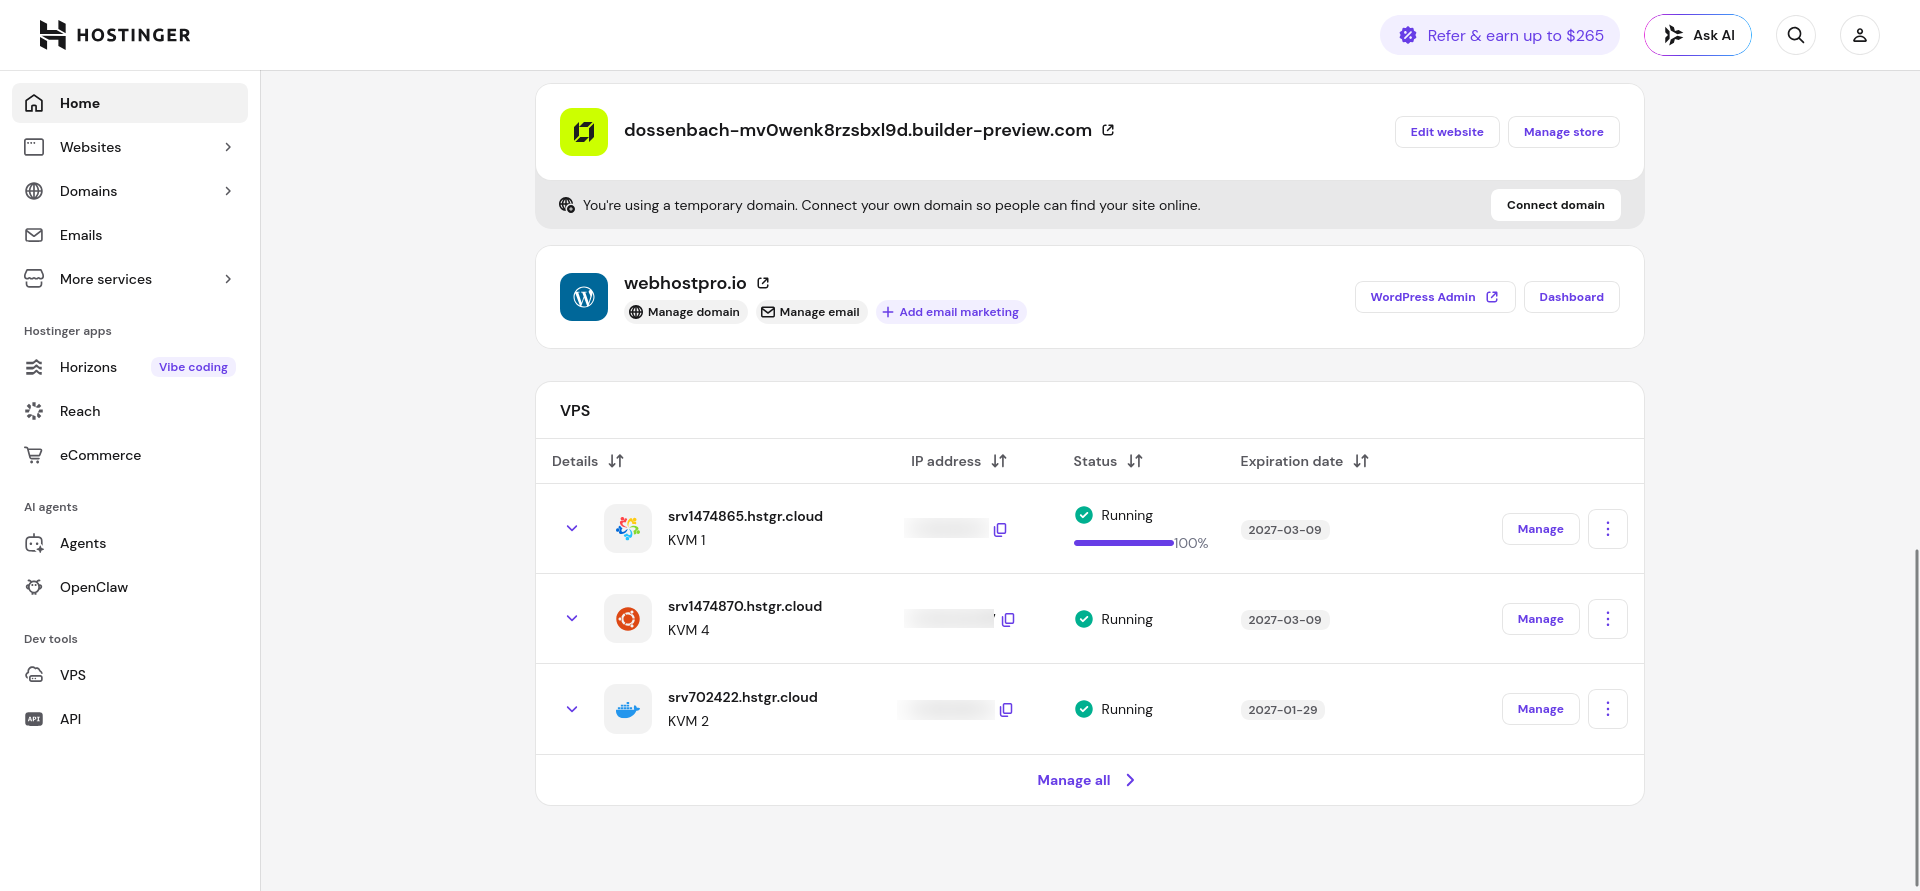Expand srv1474870.hstgr.cloud row chevron
Screen dimensions: 1920x891
(x=572, y=618)
